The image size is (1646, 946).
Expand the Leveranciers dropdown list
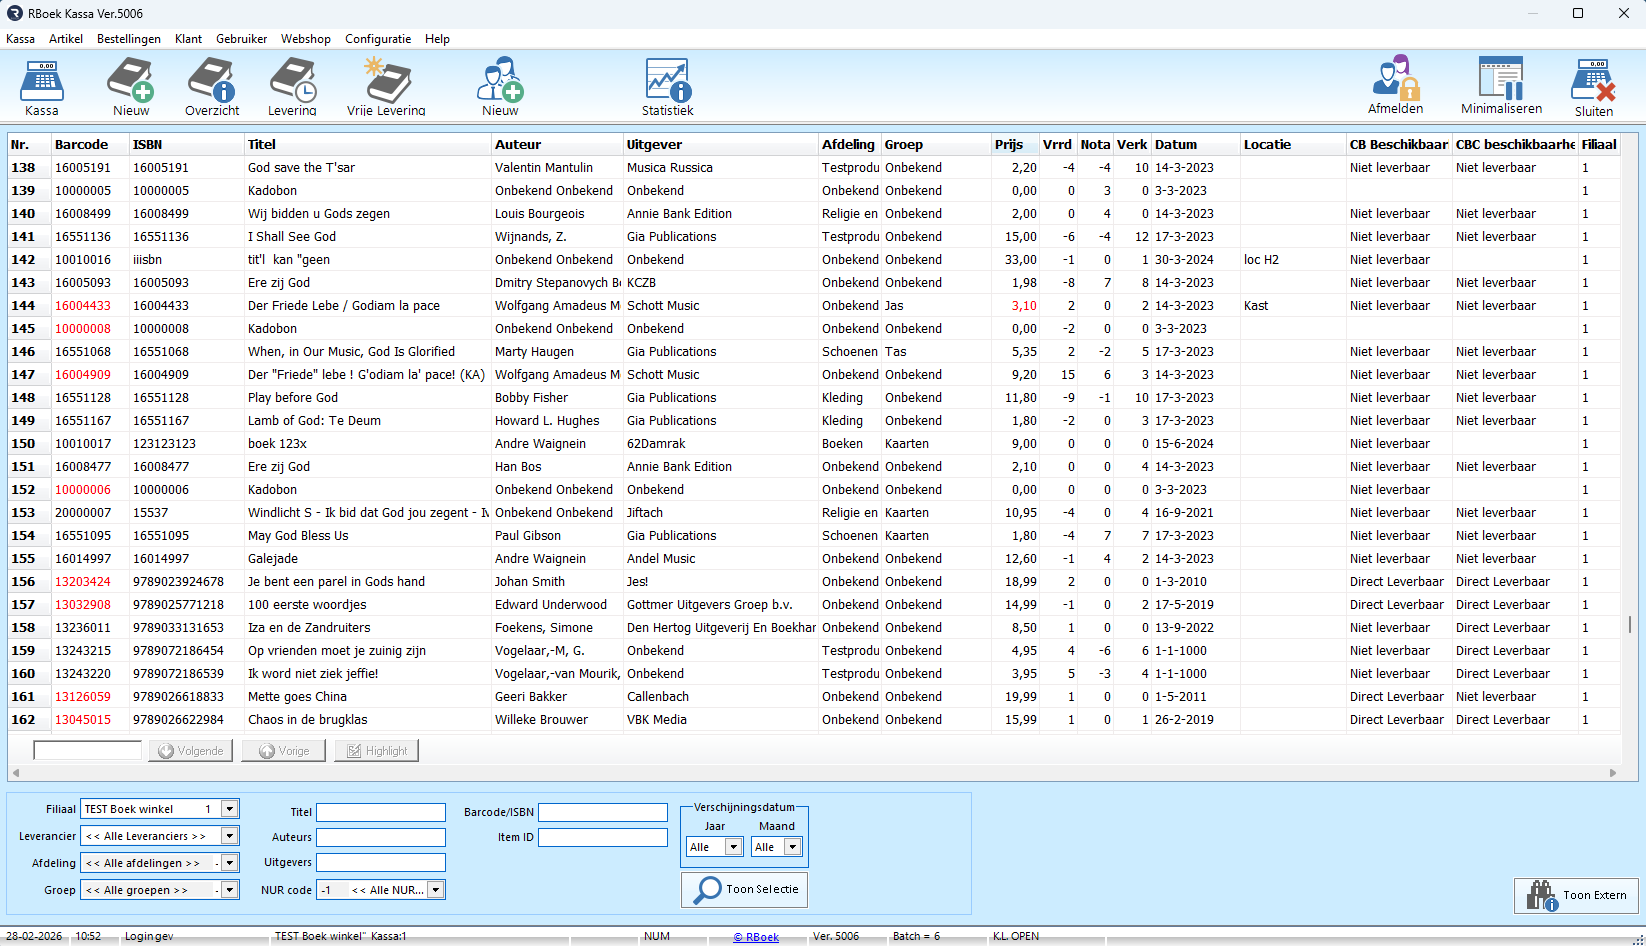[229, 836]
